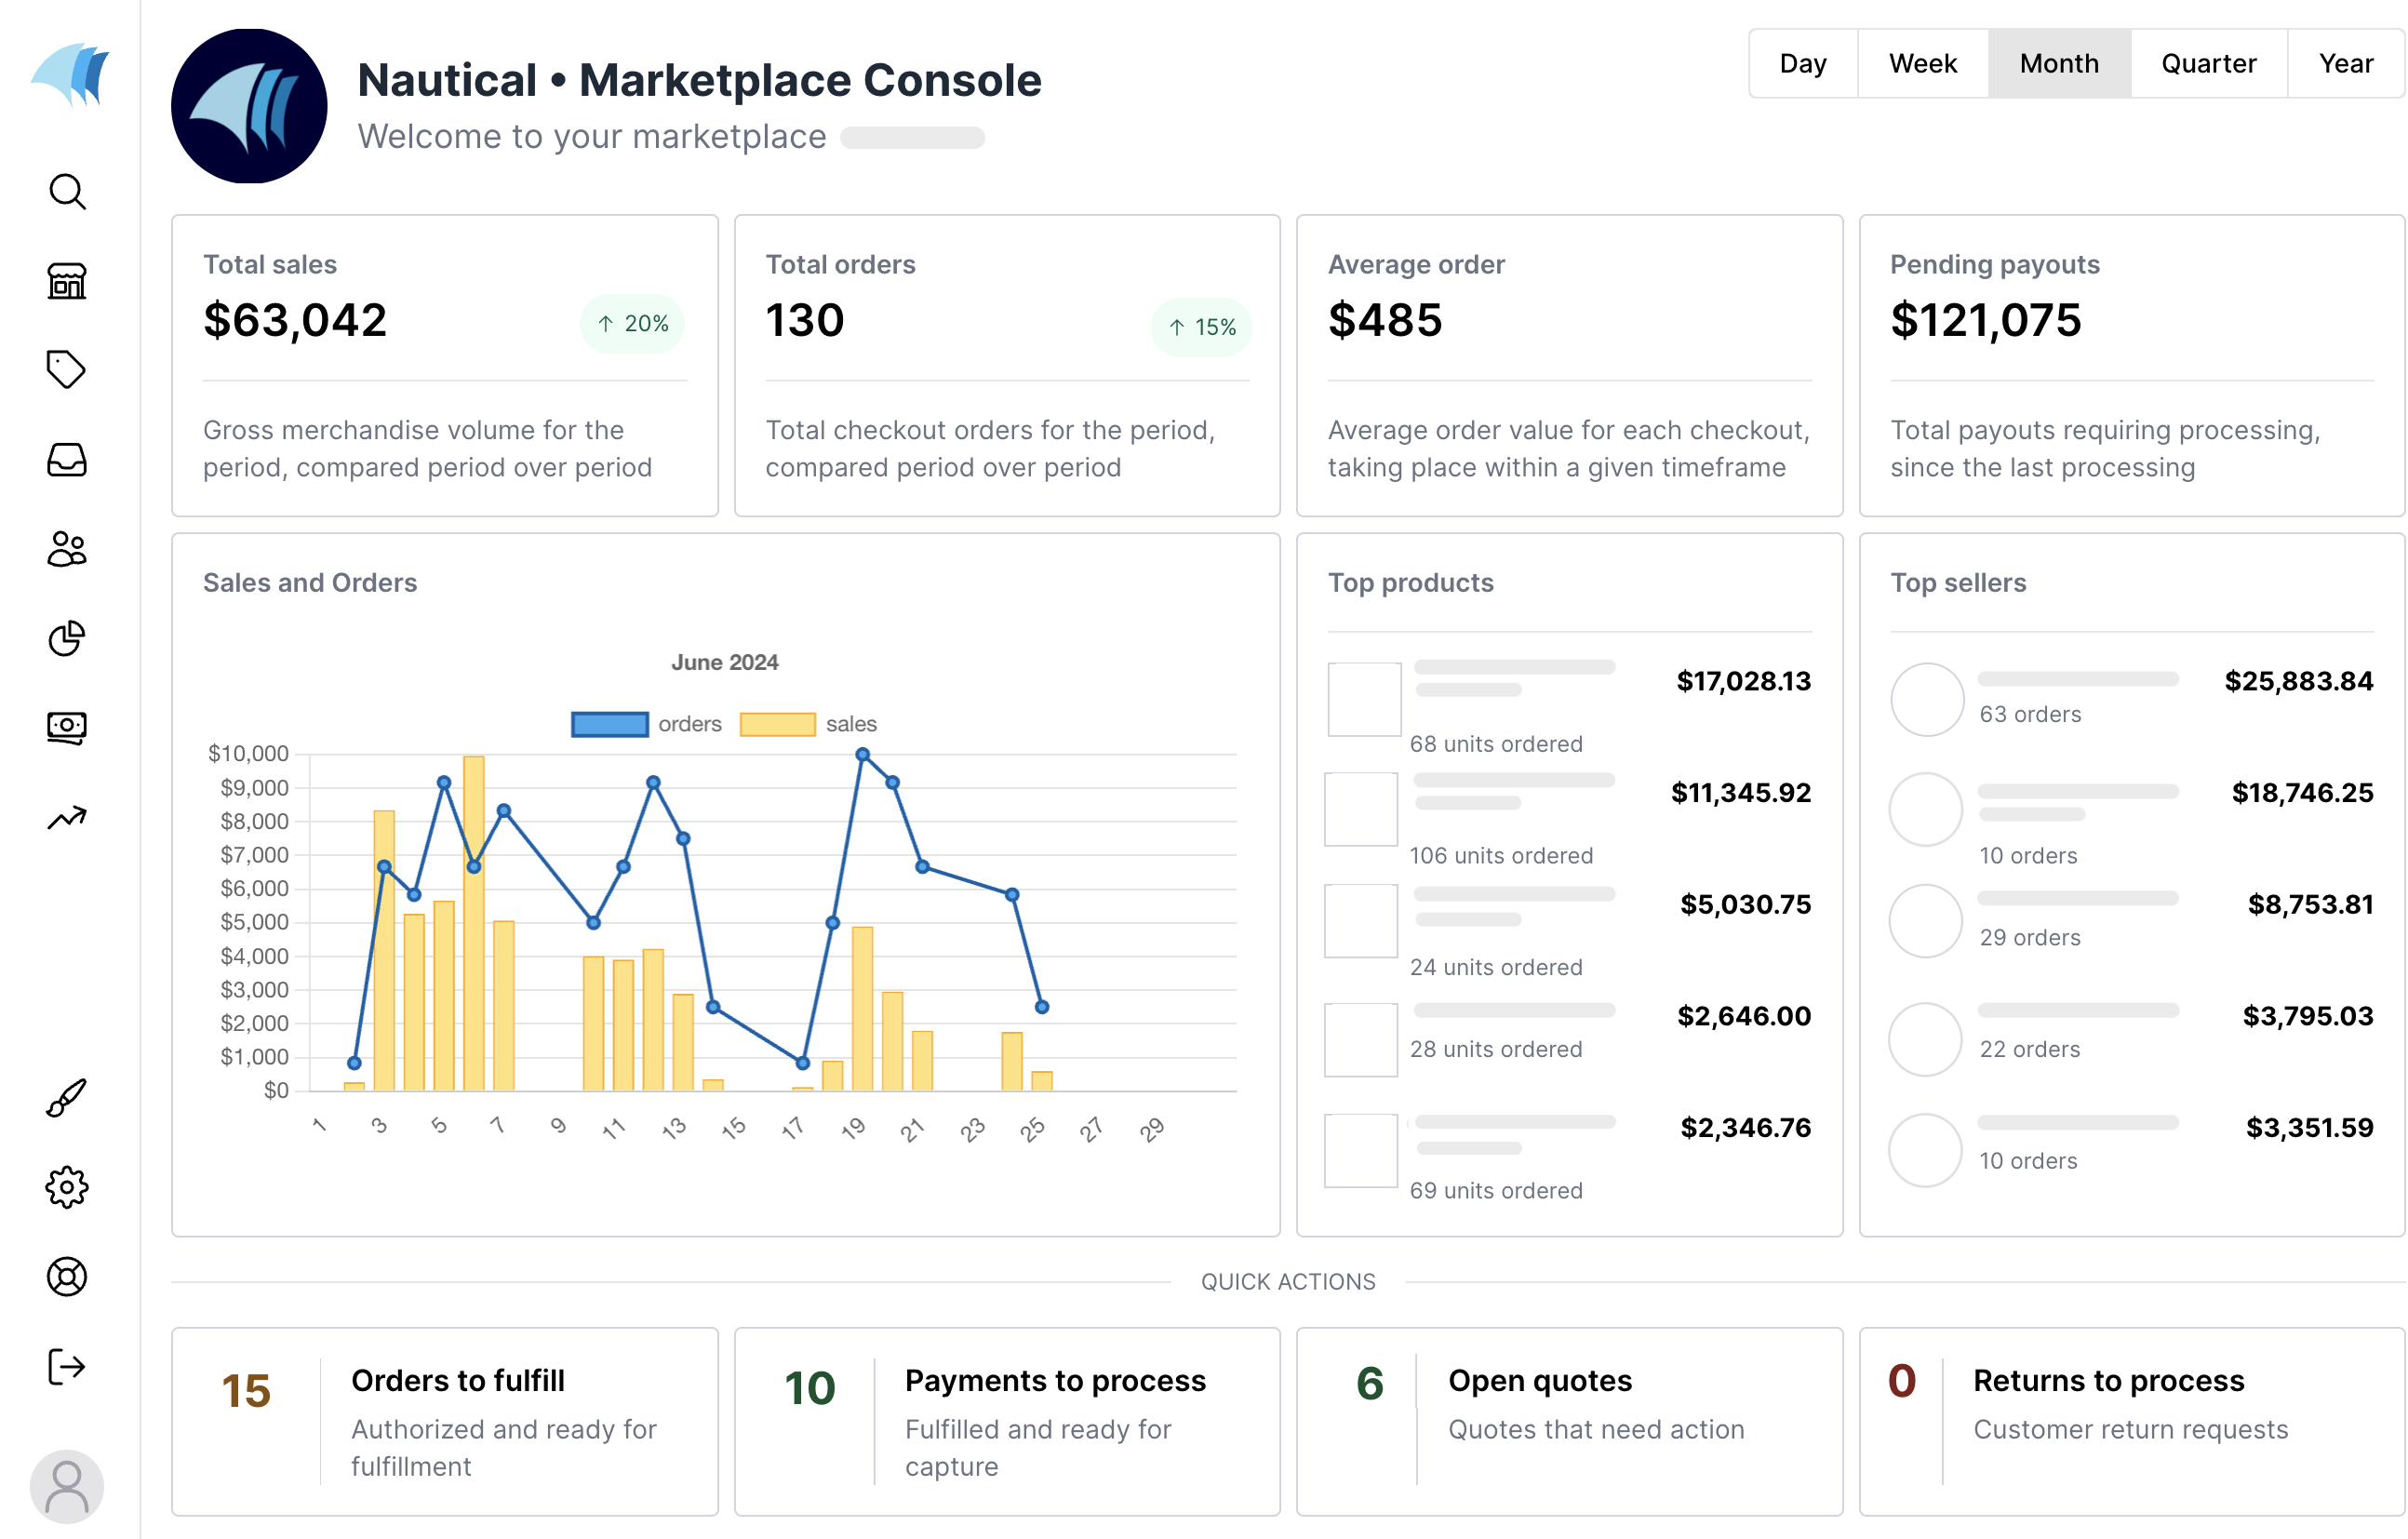Screen dimensions: 2408x1539
Task: Open the customers section
Action: coord(66,549)
